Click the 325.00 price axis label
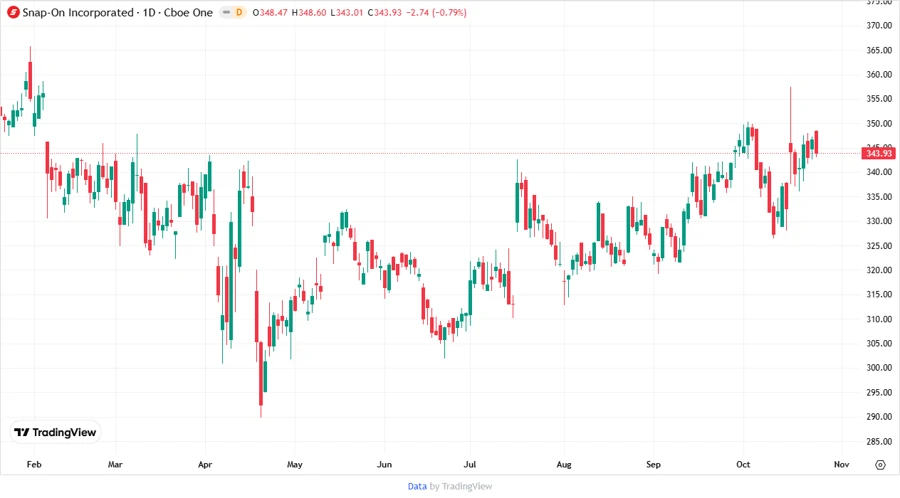Screen dimensions: 900x498 [x=879, y=246]
